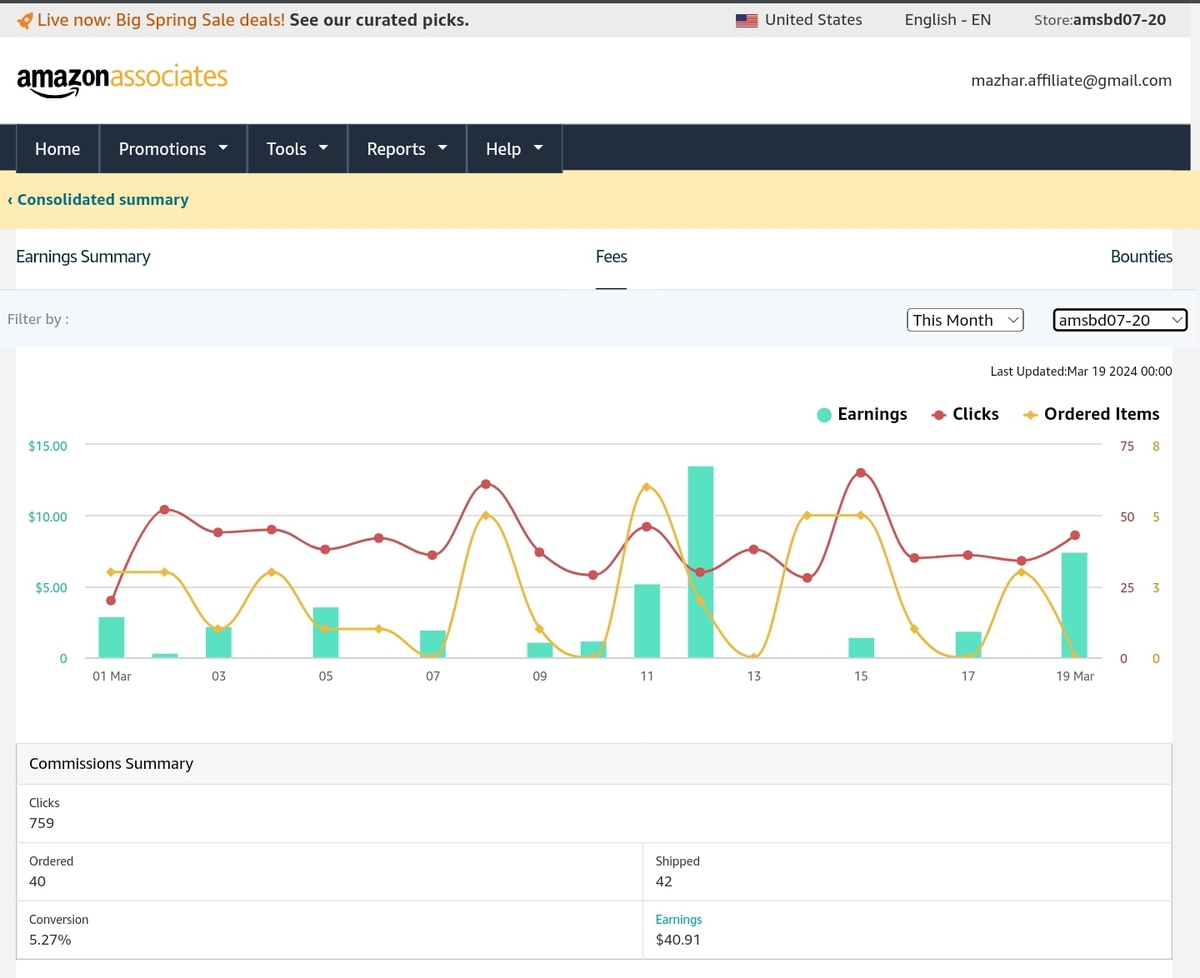This screenshot has height=978, width=1200.
Task: Click the Filter by label
Action: tap(38, 320)
